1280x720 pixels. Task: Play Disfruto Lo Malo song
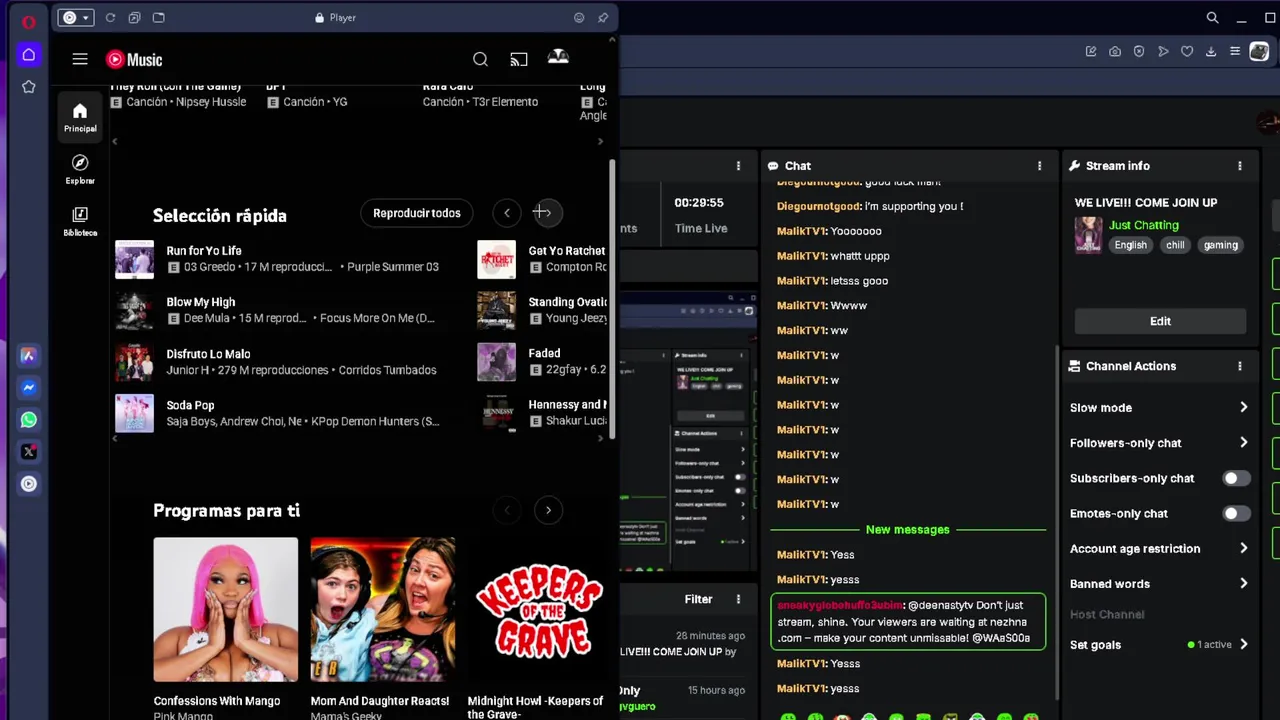coord(134,362)
